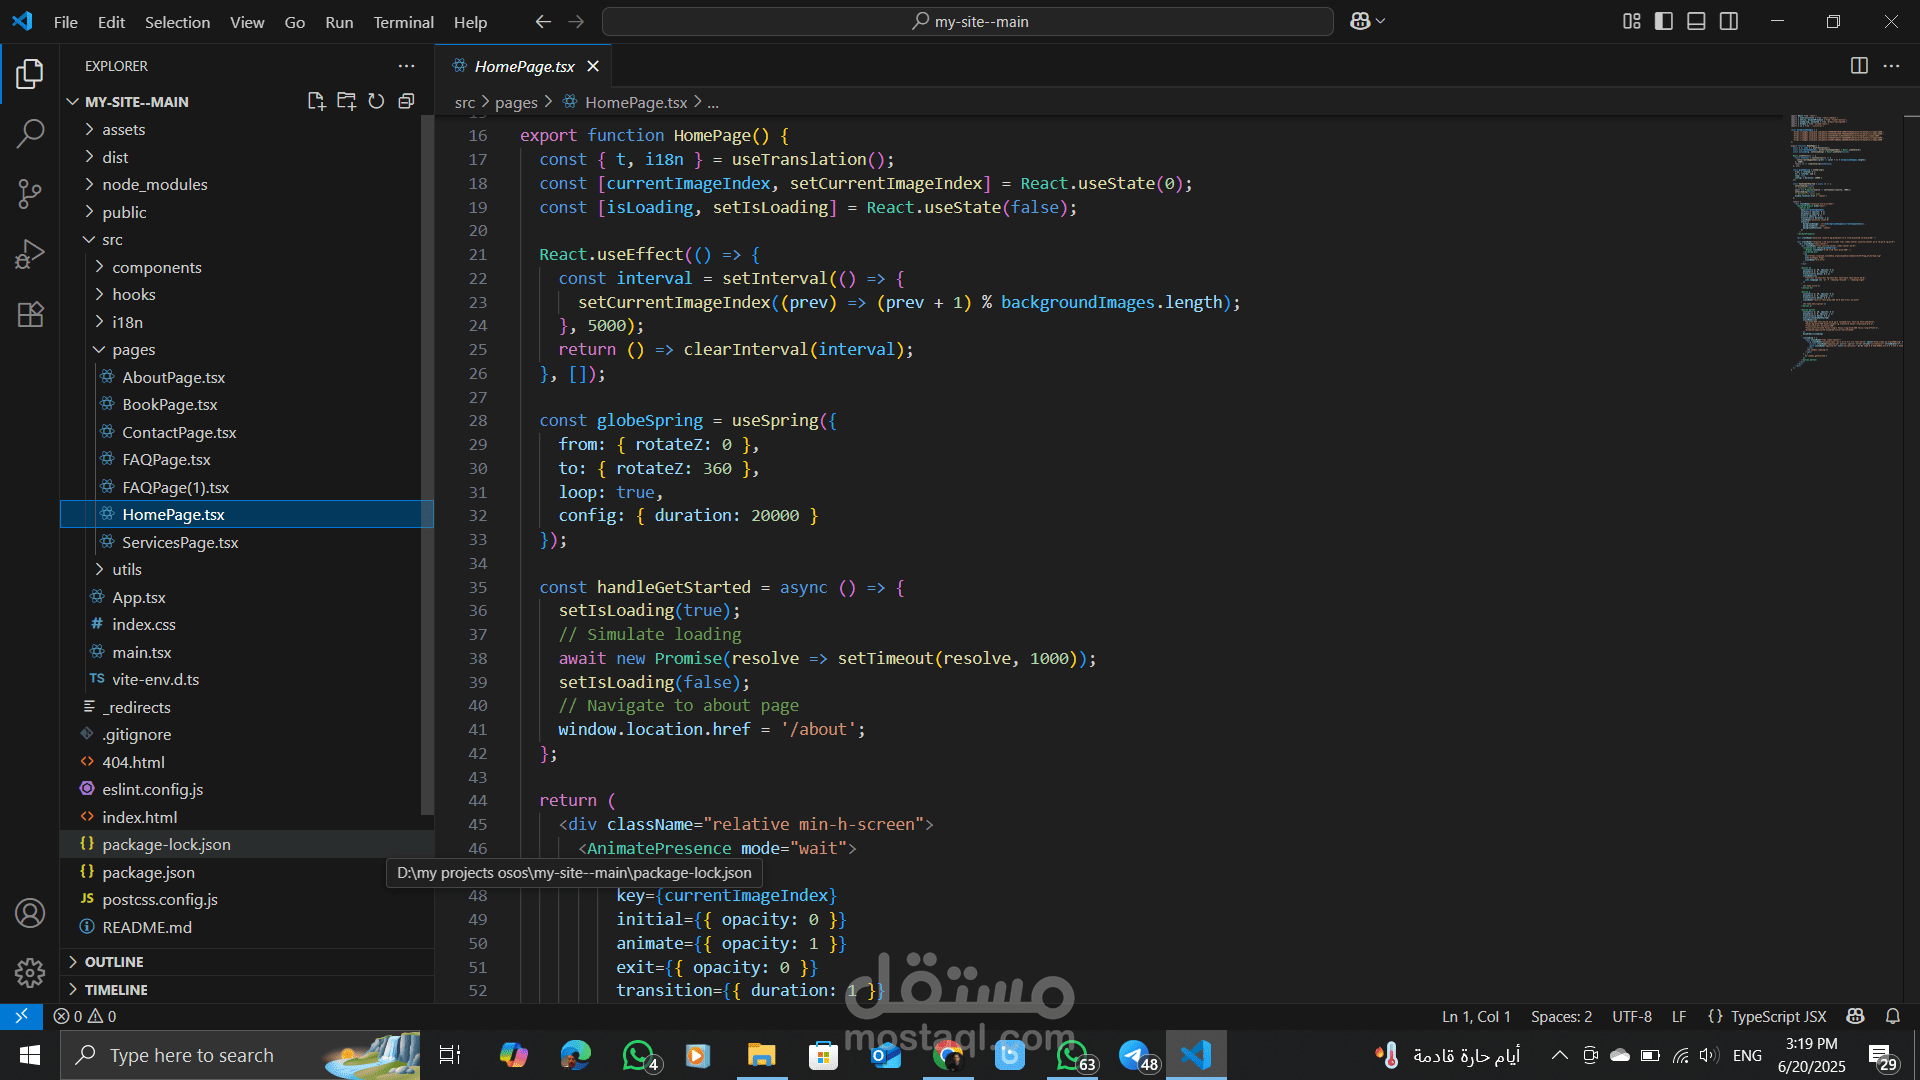Image resolution: width=1920 pixels, height=1080 pixels.
Task: Toggle primary side bar visibility
Action: coord(1664,21)
